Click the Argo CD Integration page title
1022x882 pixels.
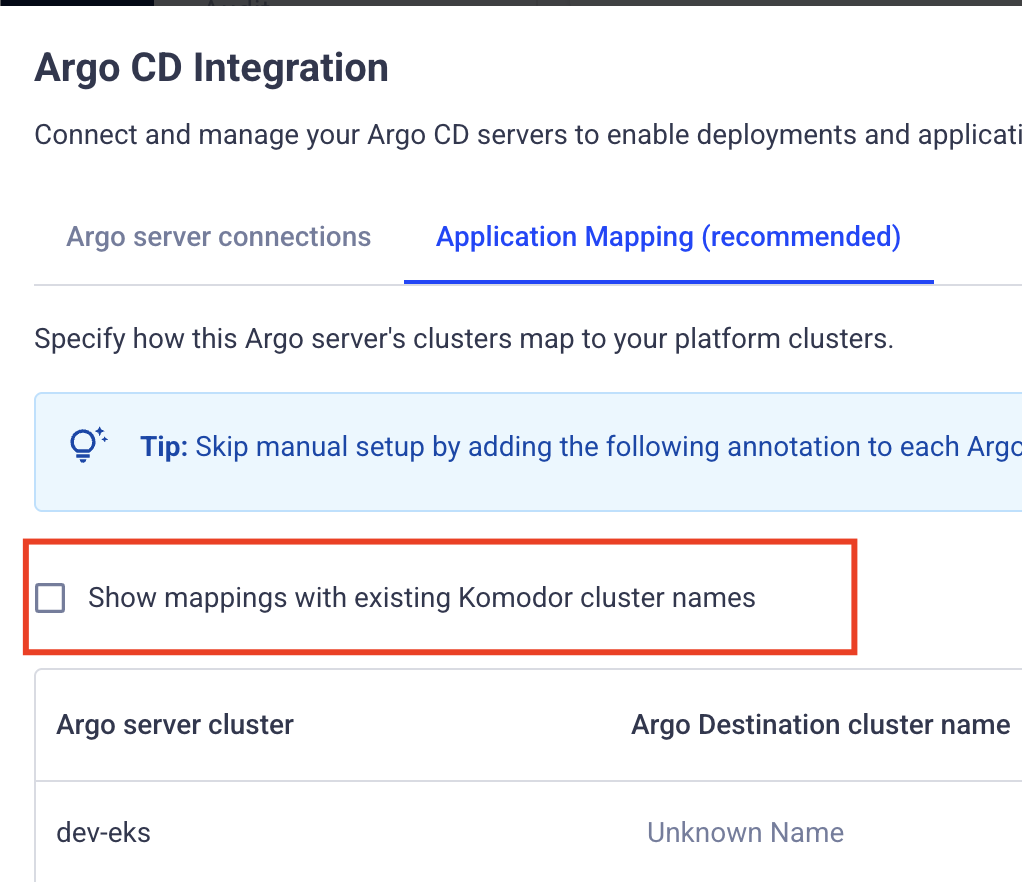(211, 67)
